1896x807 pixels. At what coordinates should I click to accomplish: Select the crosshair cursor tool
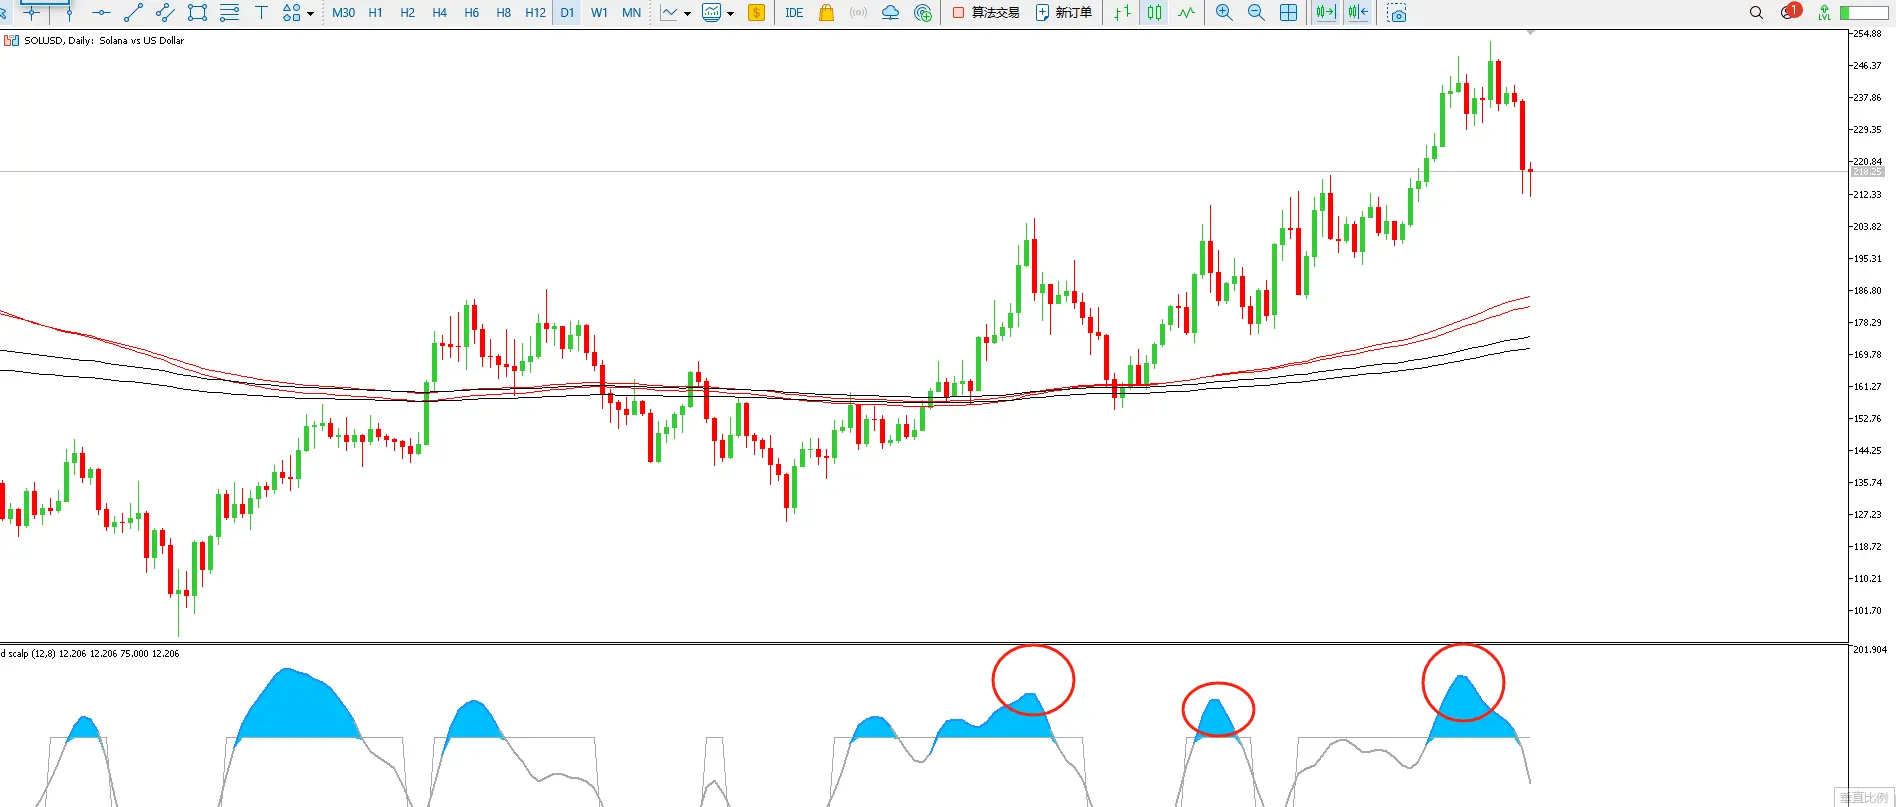(33, 13)
